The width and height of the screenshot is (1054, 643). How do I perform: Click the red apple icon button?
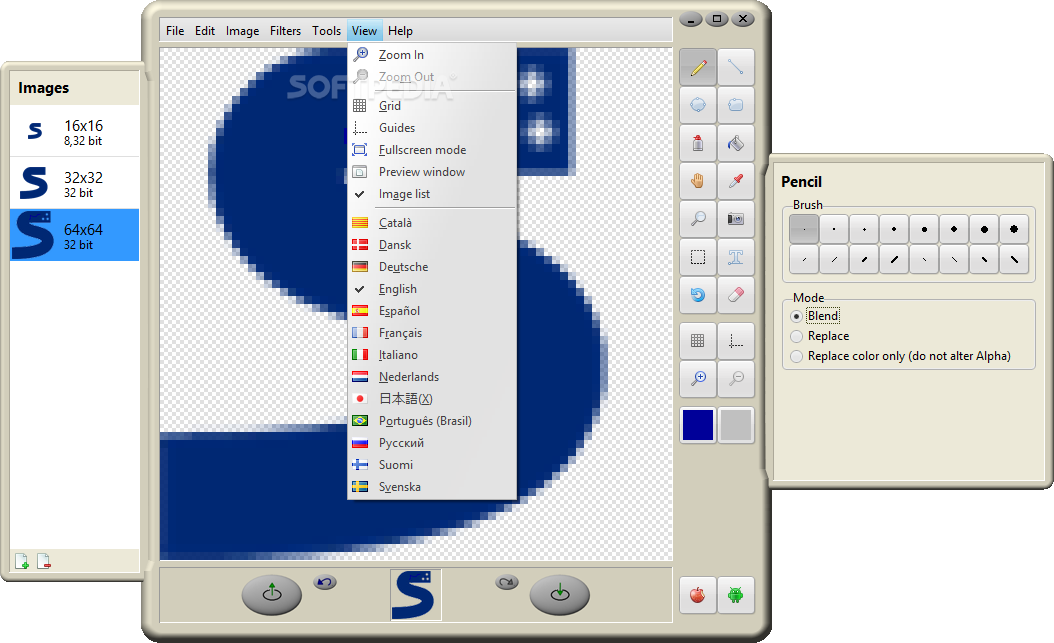tap(698, 595)
